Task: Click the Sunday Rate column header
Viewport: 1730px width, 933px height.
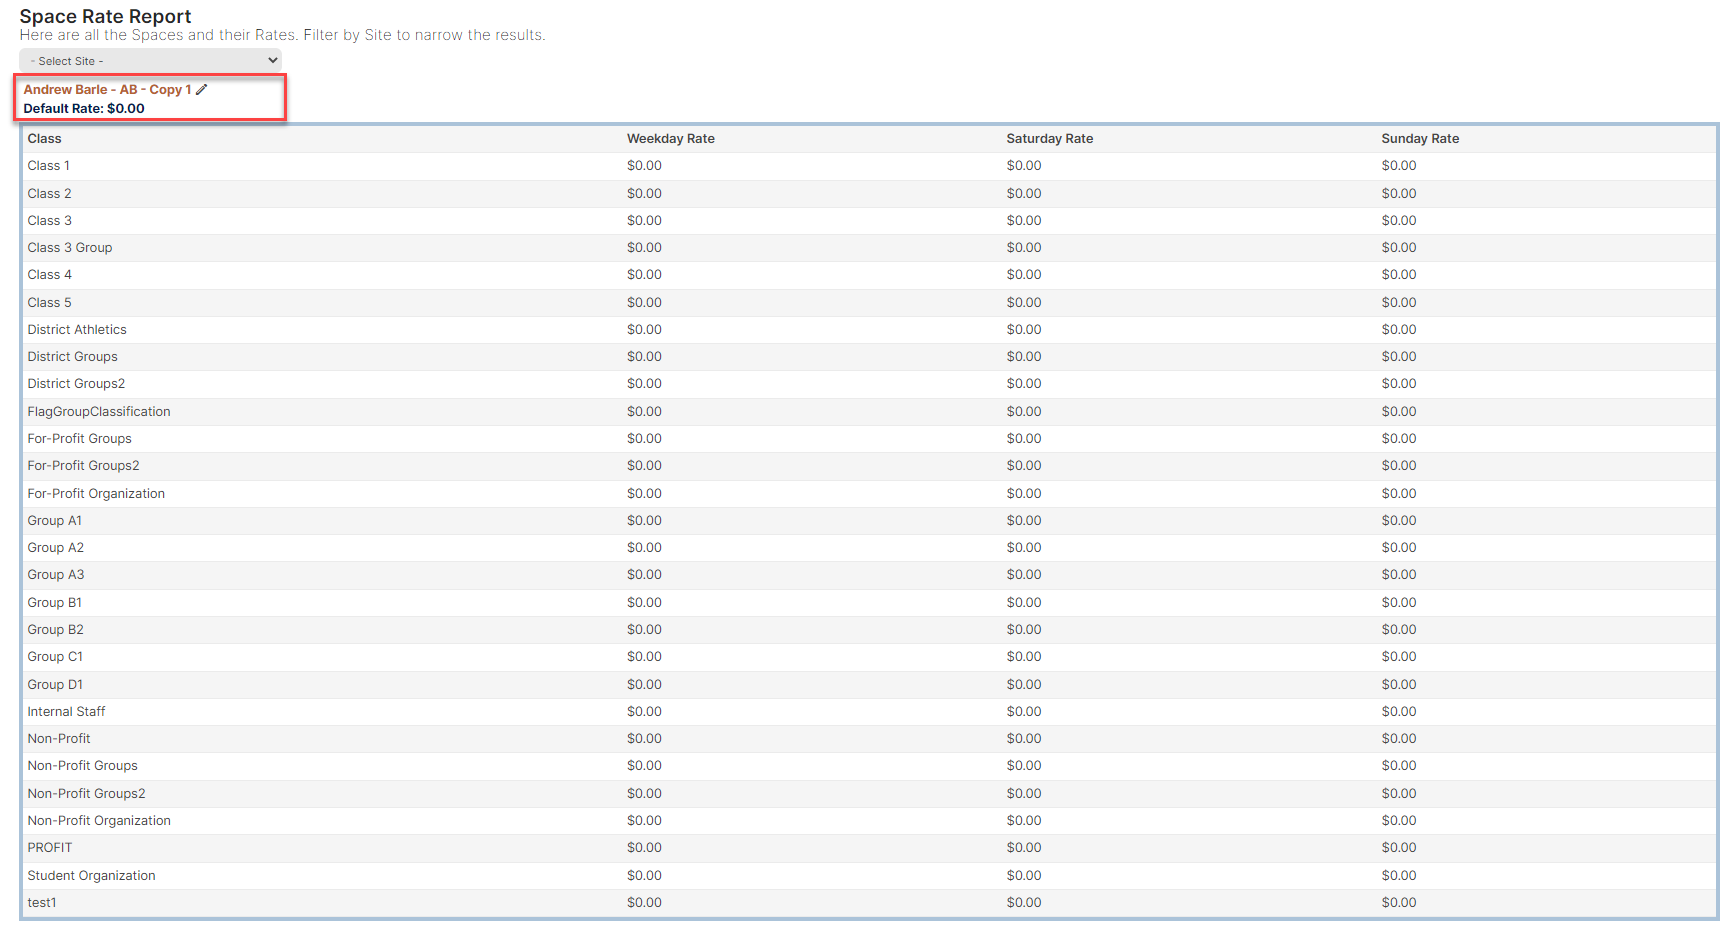Action: coord(1420,139)
